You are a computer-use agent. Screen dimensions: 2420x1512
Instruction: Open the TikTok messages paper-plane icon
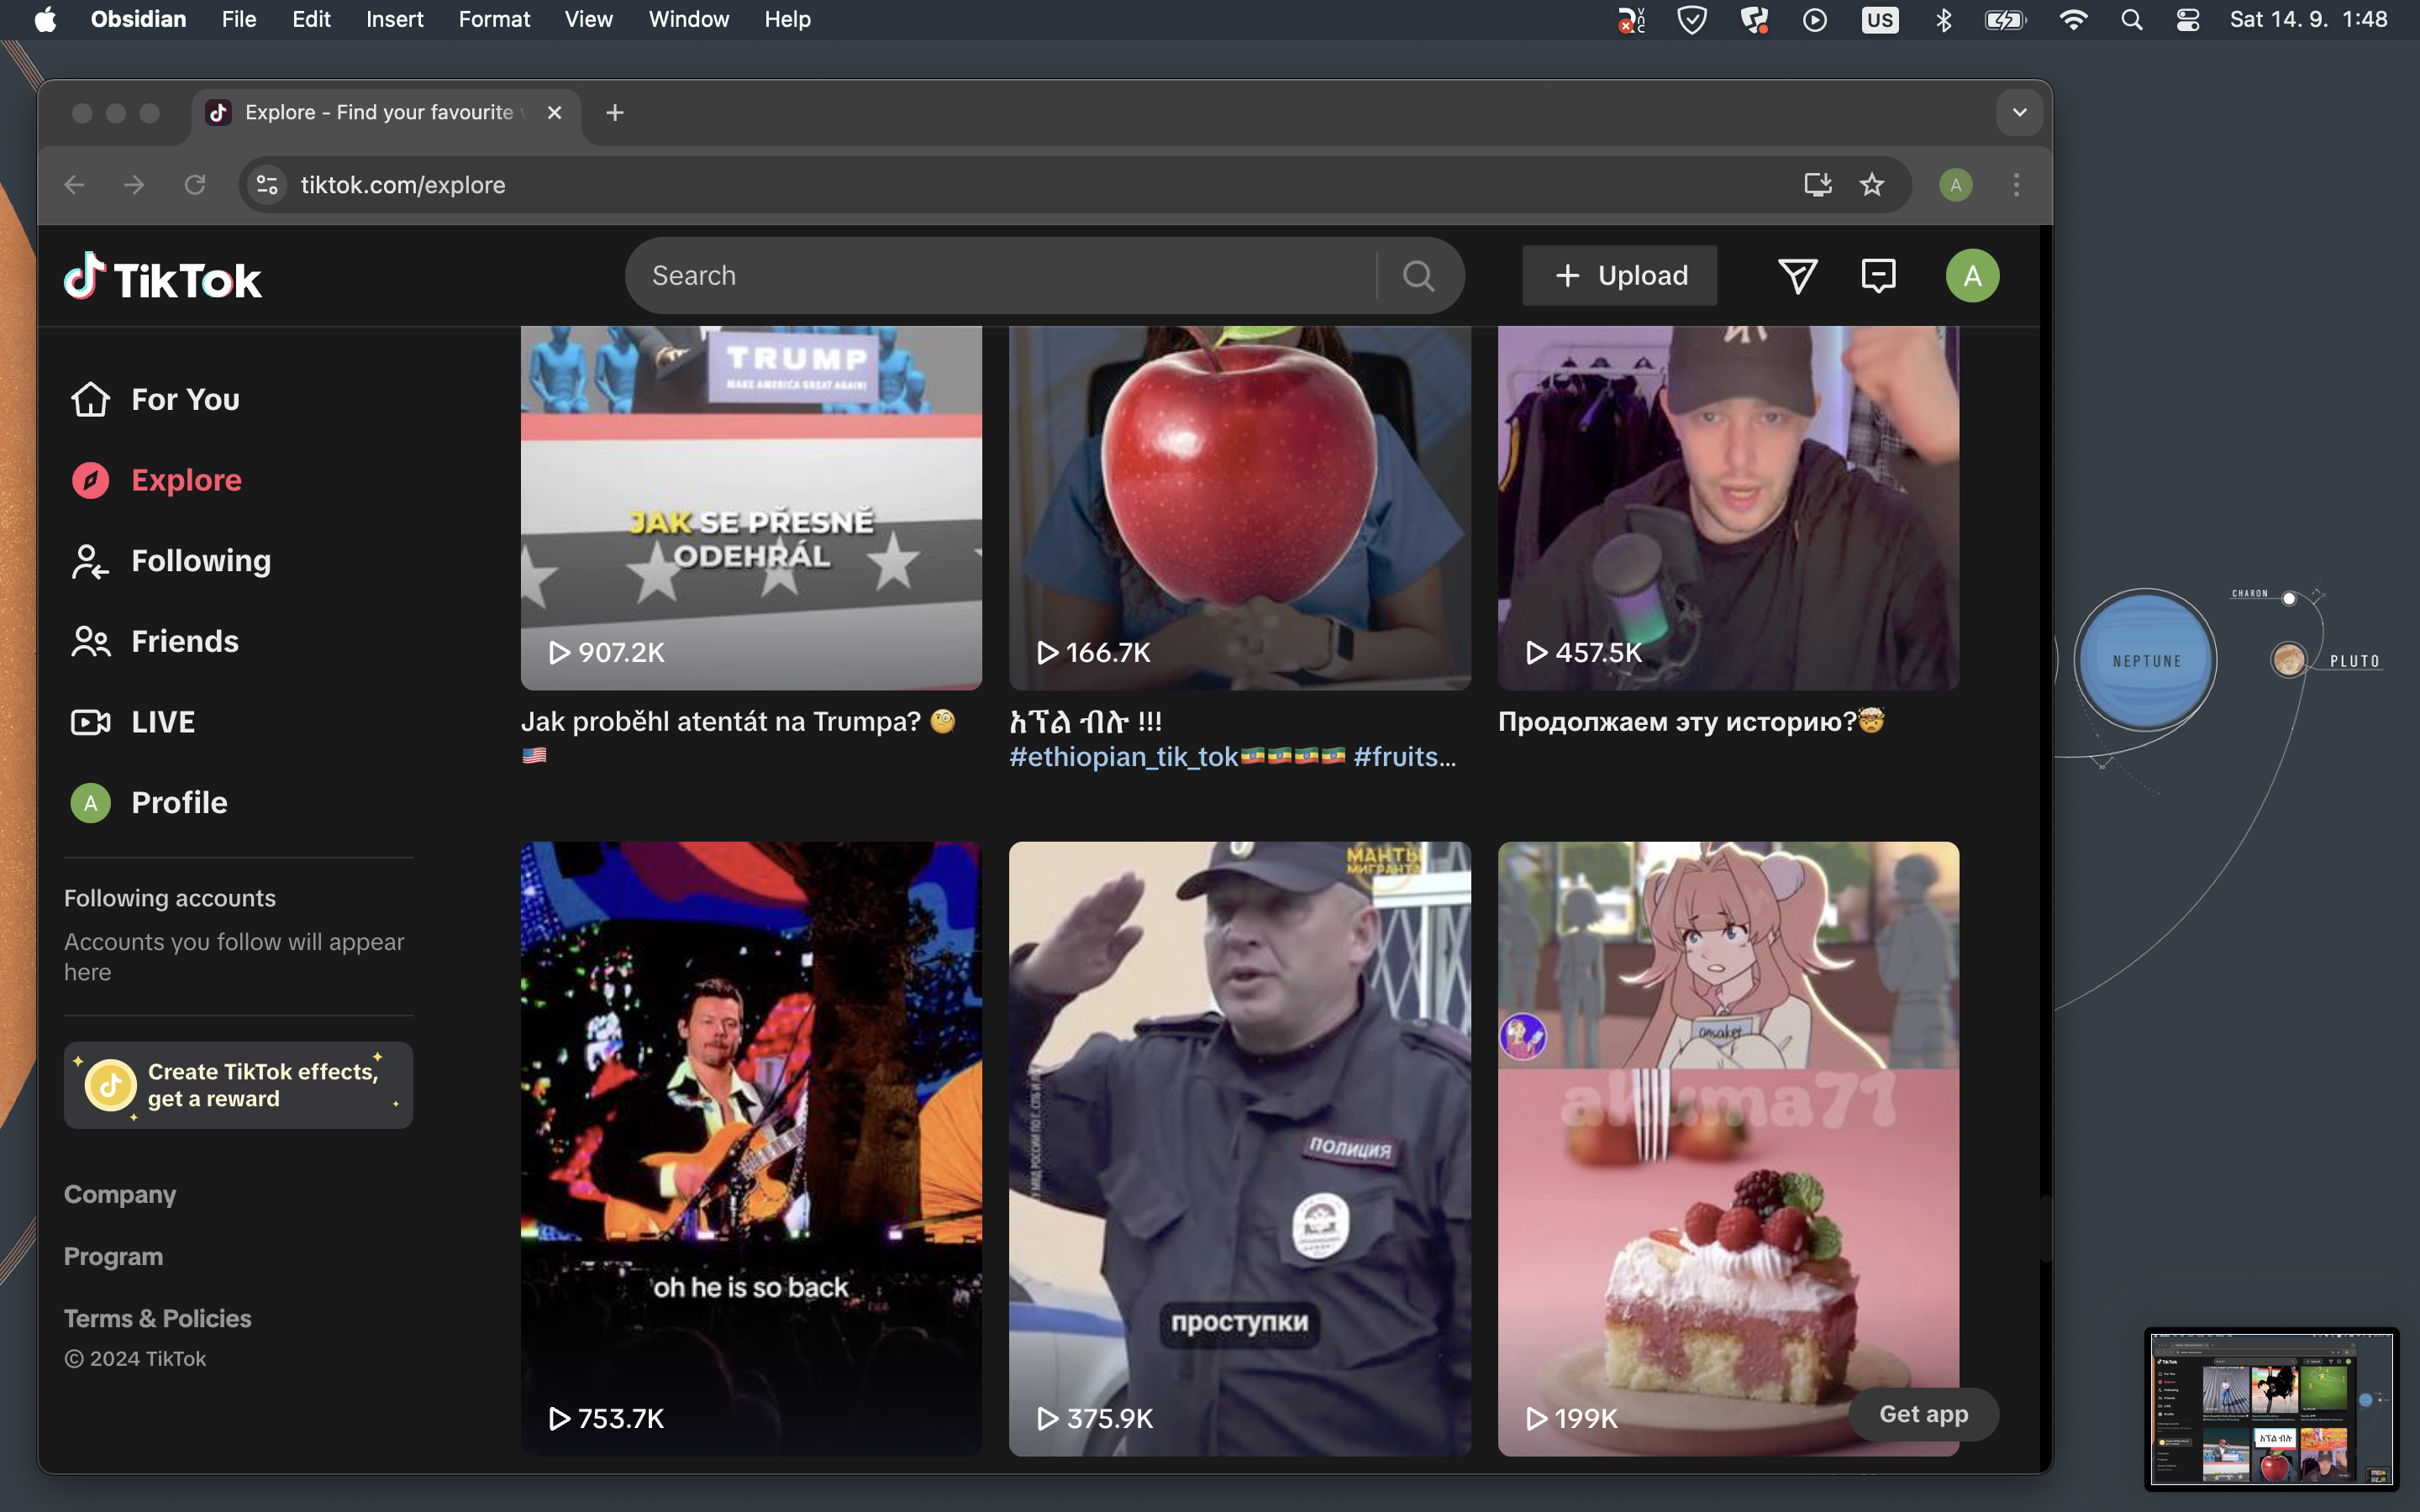point(1797,276)
